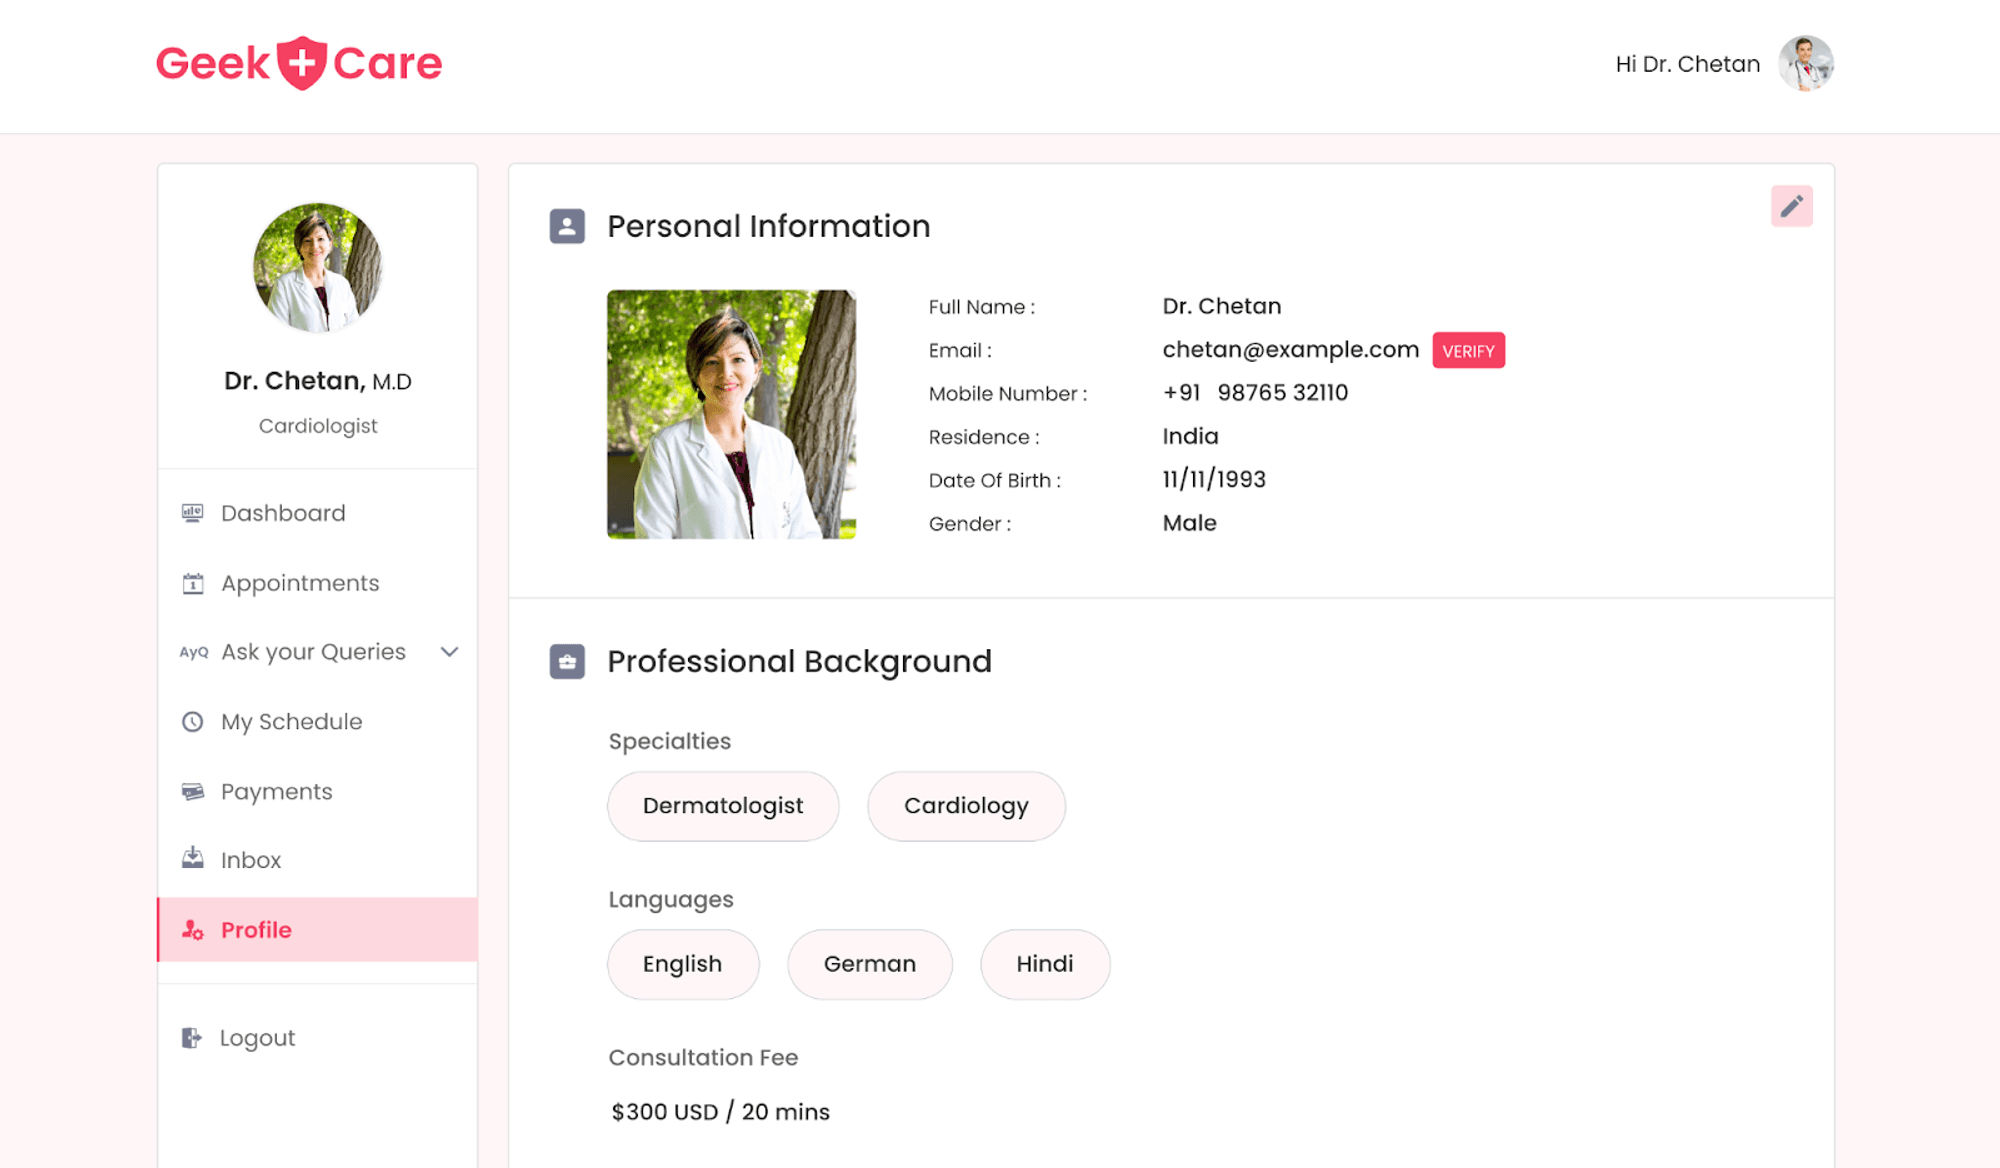Click the Payments sidebar icon
This screenshot has width=2000, height=1168.
(193, 791)
